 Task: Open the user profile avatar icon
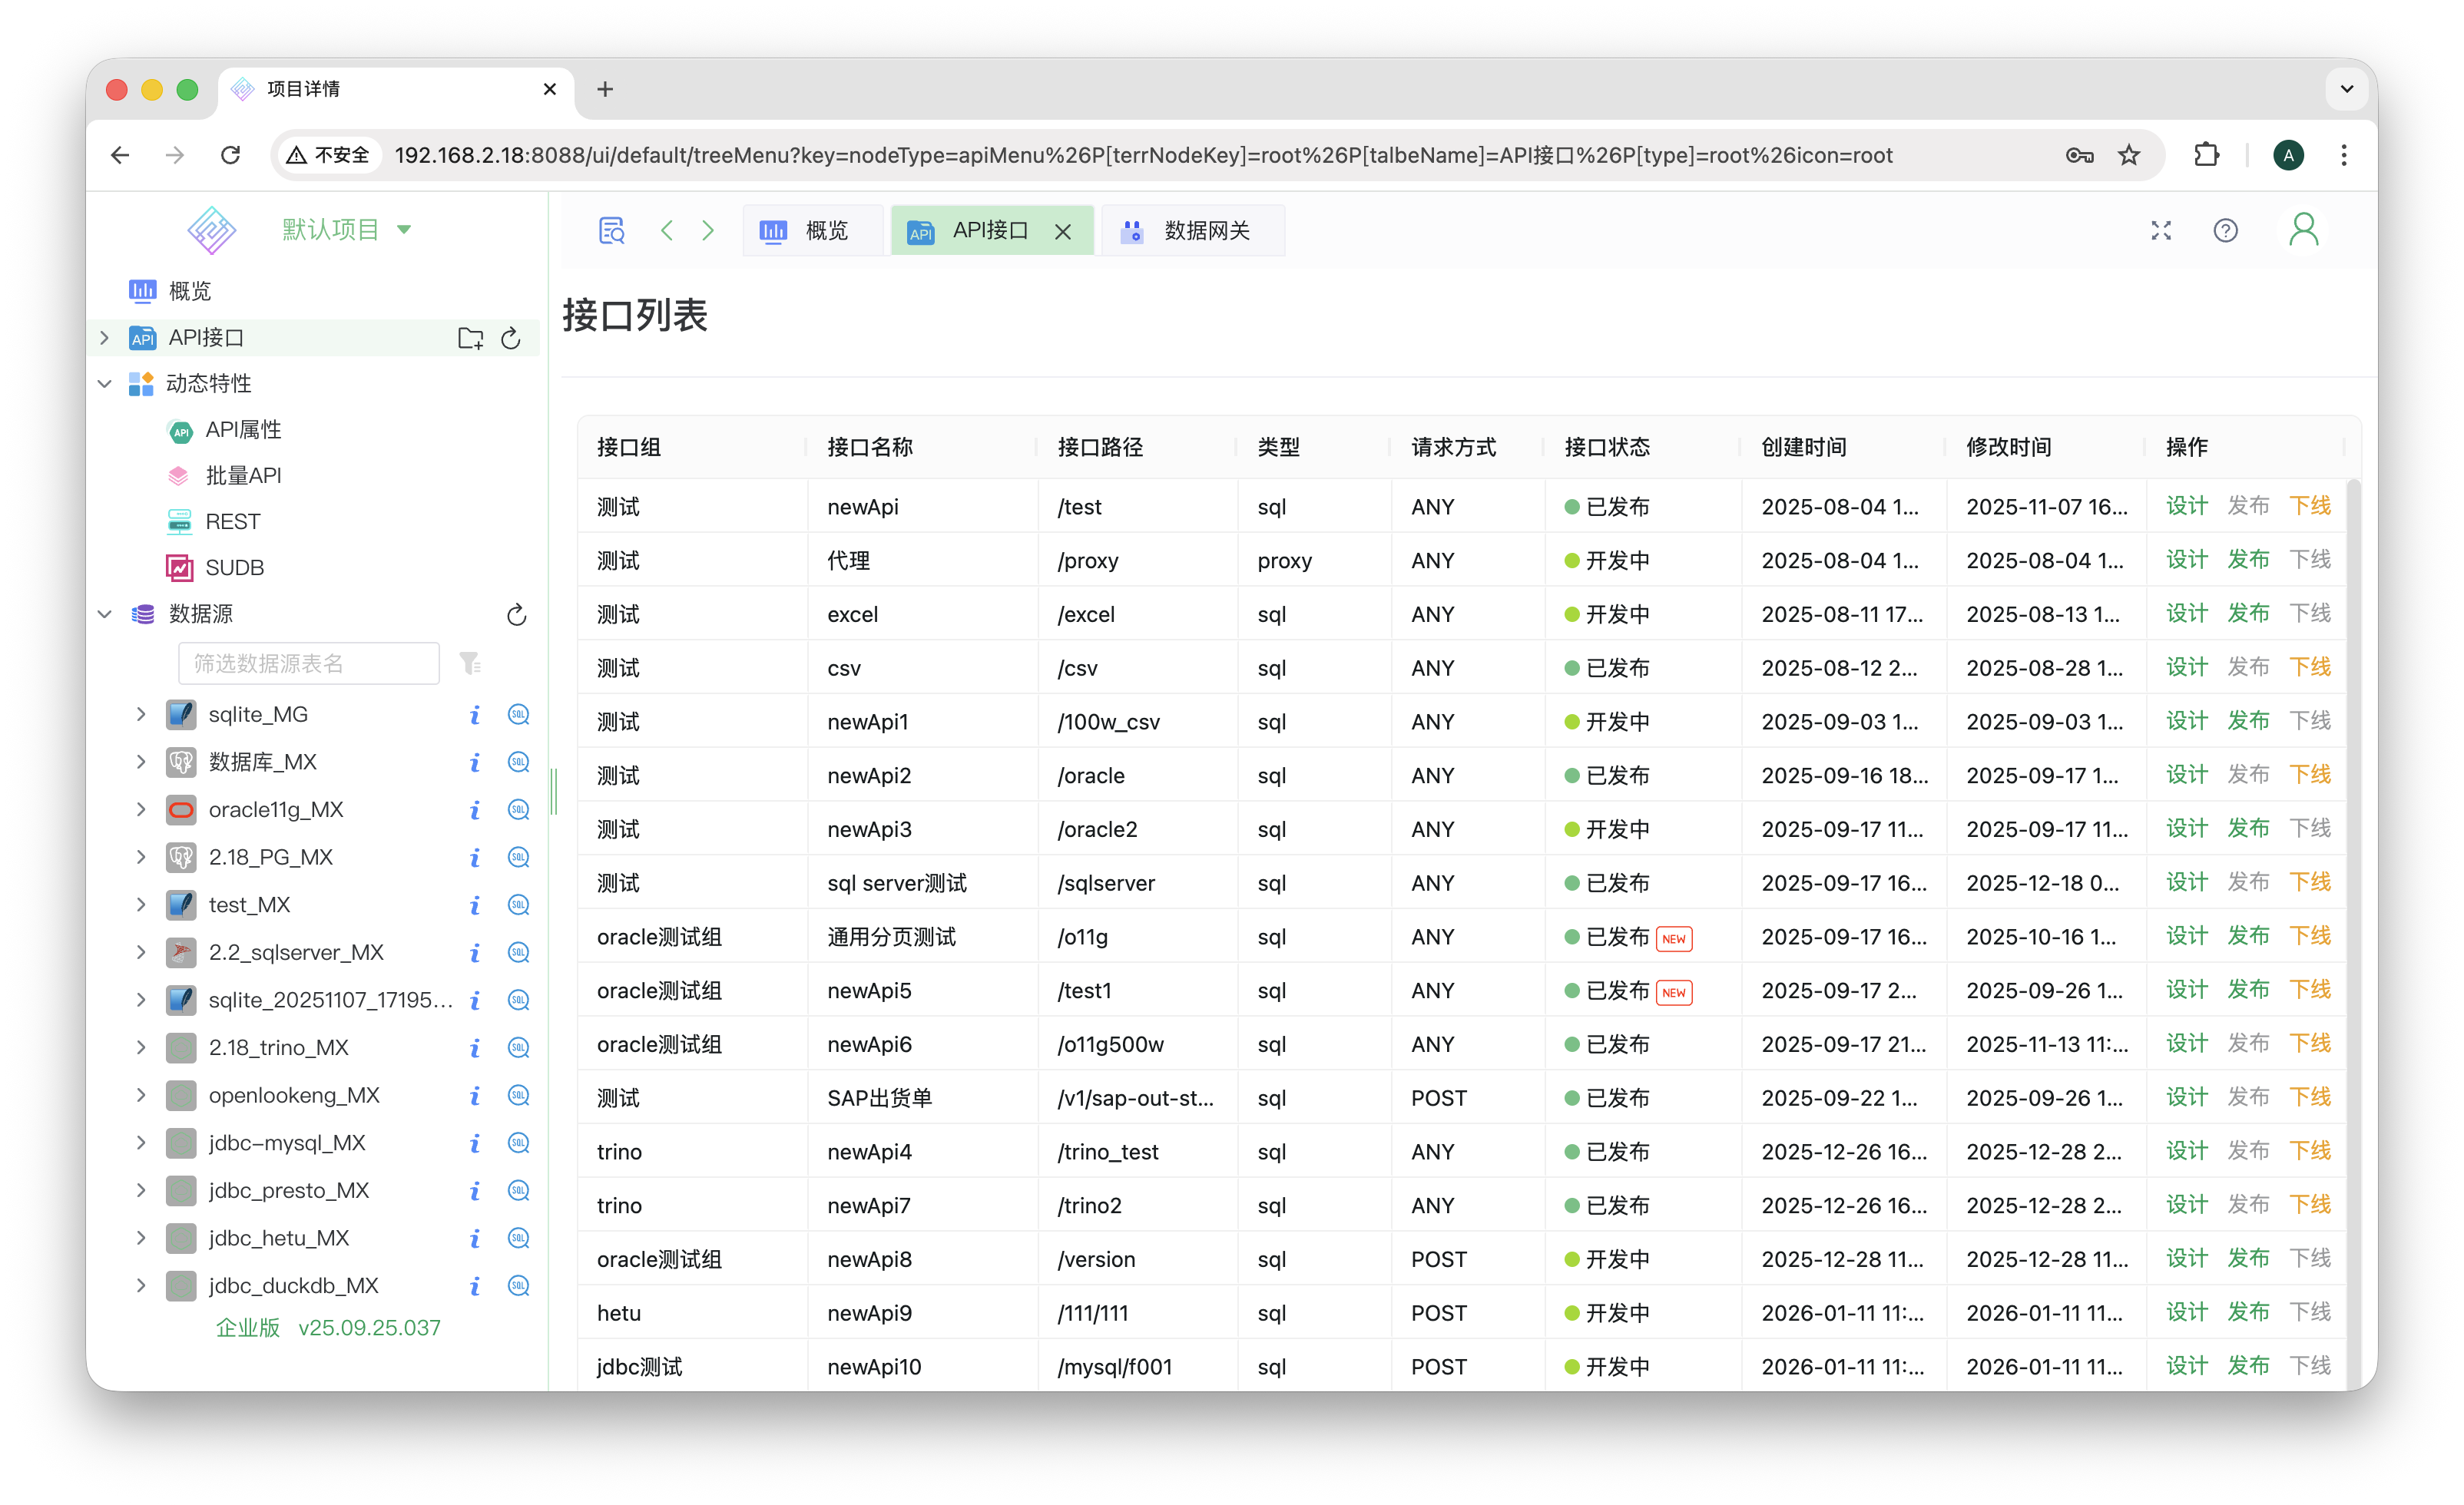coord(2304,231)
